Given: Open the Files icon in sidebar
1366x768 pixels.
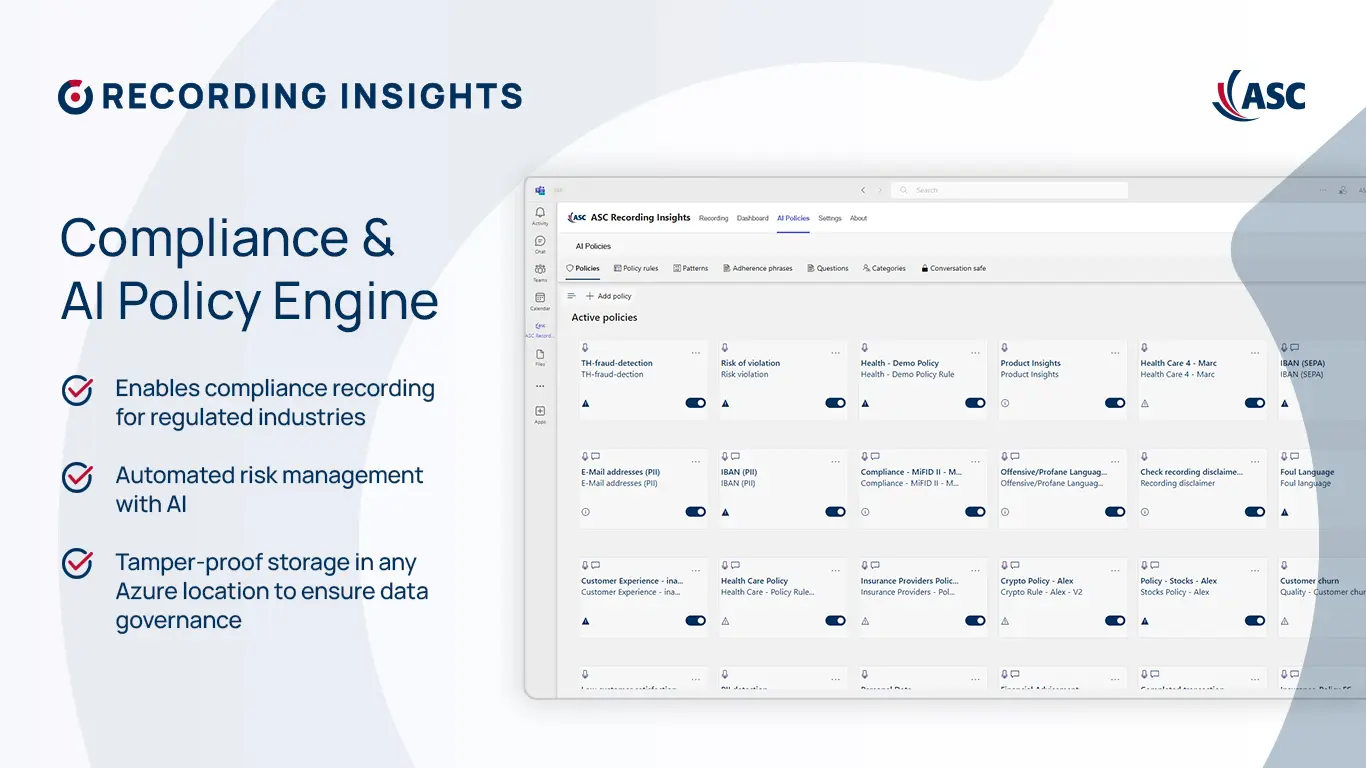Looking at the screenshot, I should tap(540, 354).
